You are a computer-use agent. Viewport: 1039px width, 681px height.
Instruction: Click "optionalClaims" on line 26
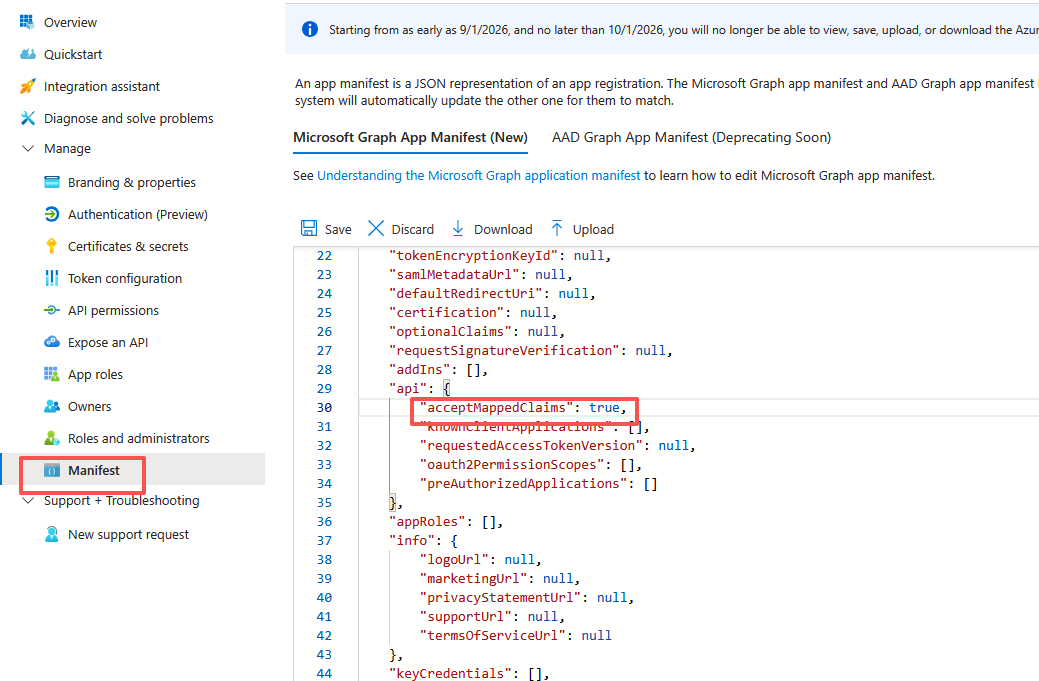pyautogui.click(x=450, y=331)
